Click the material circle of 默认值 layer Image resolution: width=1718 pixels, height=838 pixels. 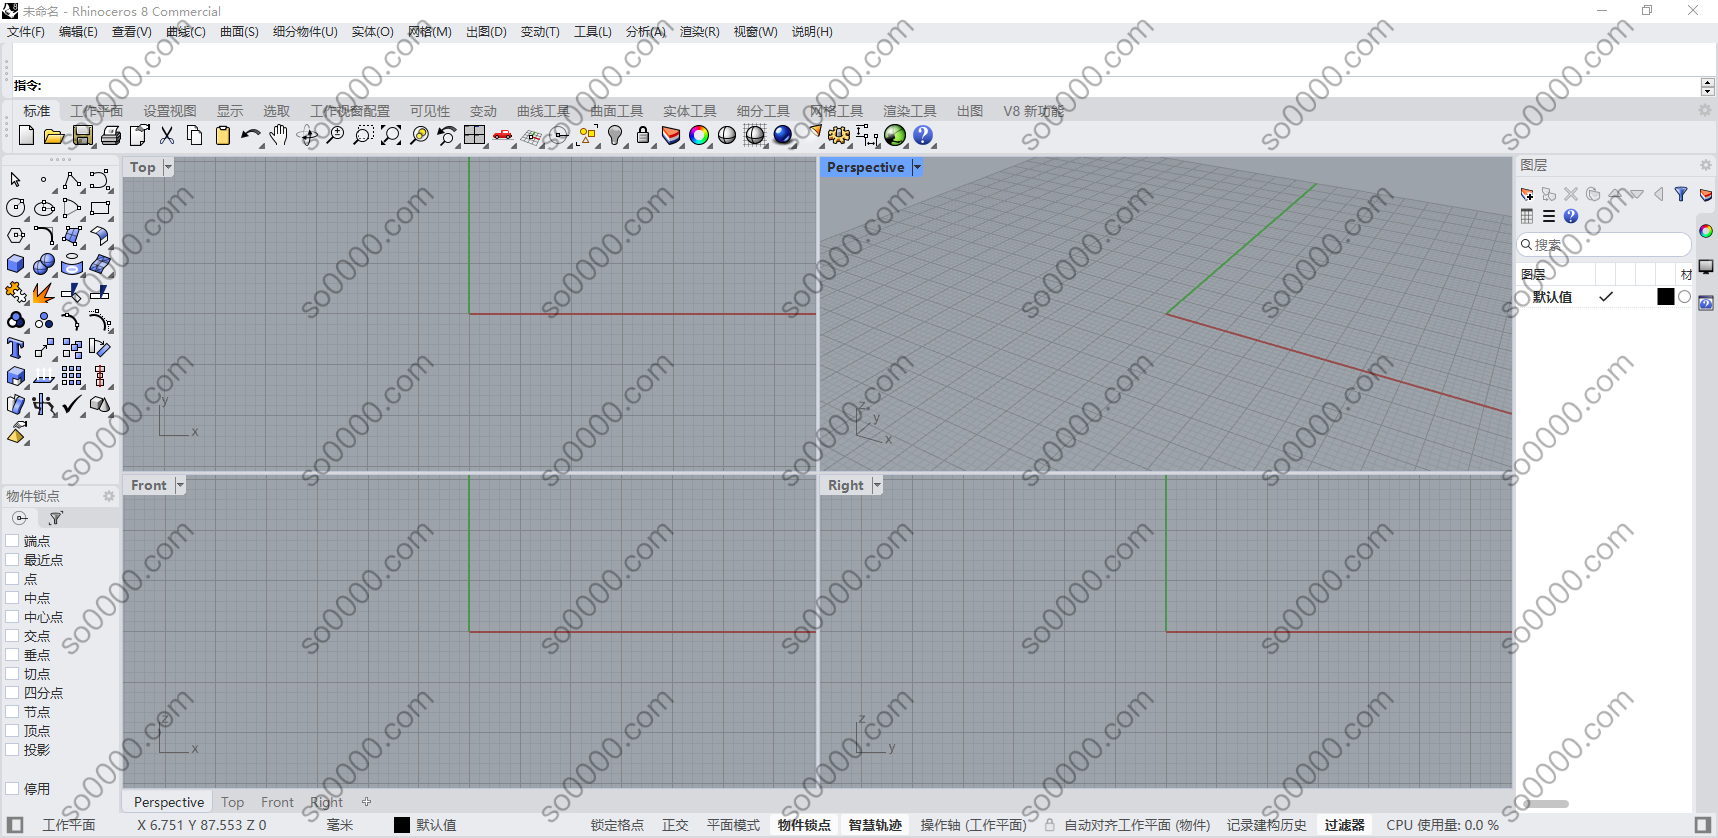1685,297
